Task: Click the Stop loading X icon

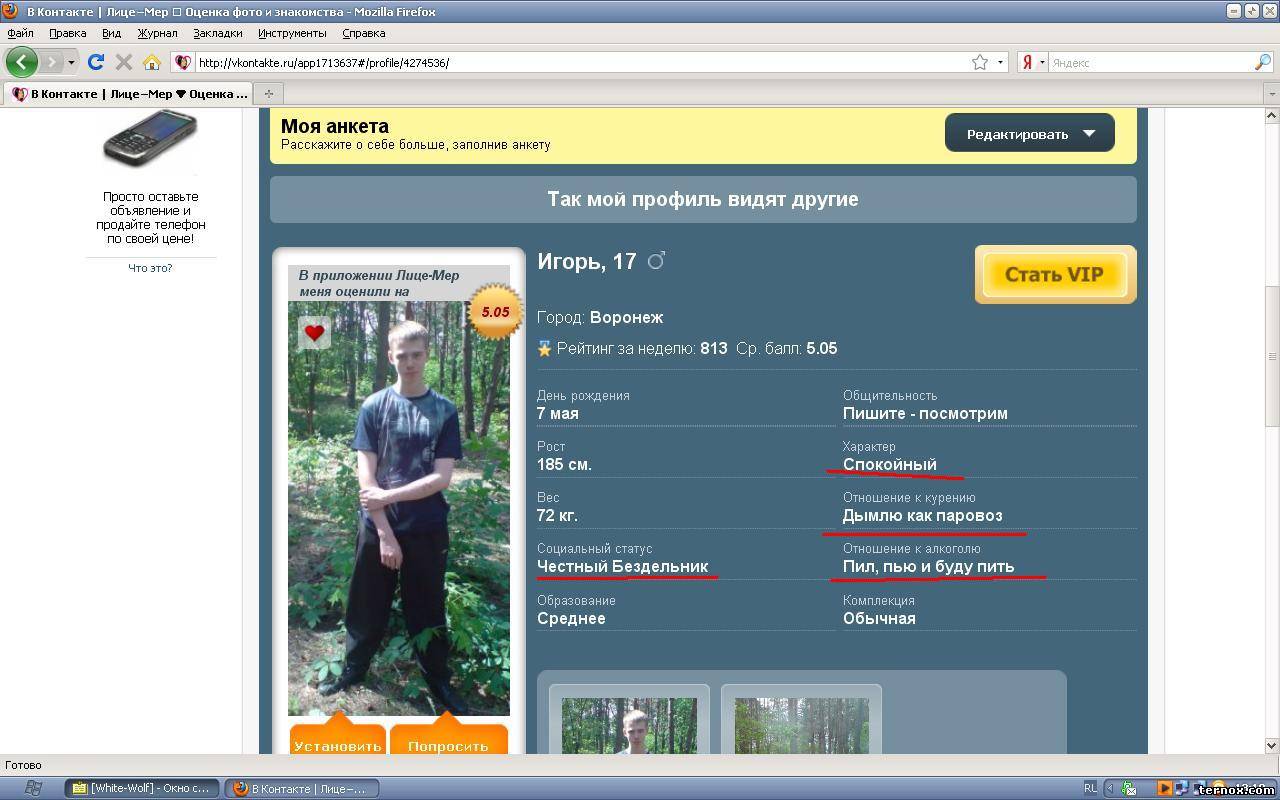Action: pos(124,62)
